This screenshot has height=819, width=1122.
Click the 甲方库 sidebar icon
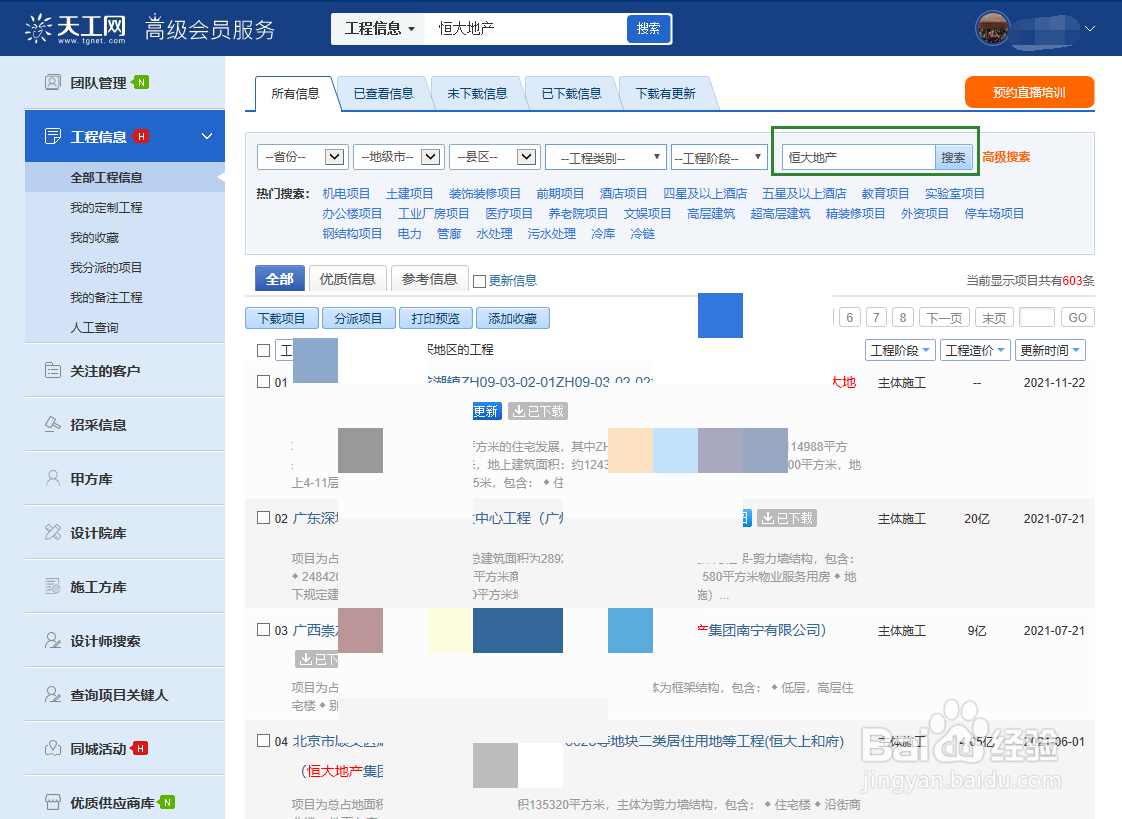pyautogui.click(x=52, y=479)
